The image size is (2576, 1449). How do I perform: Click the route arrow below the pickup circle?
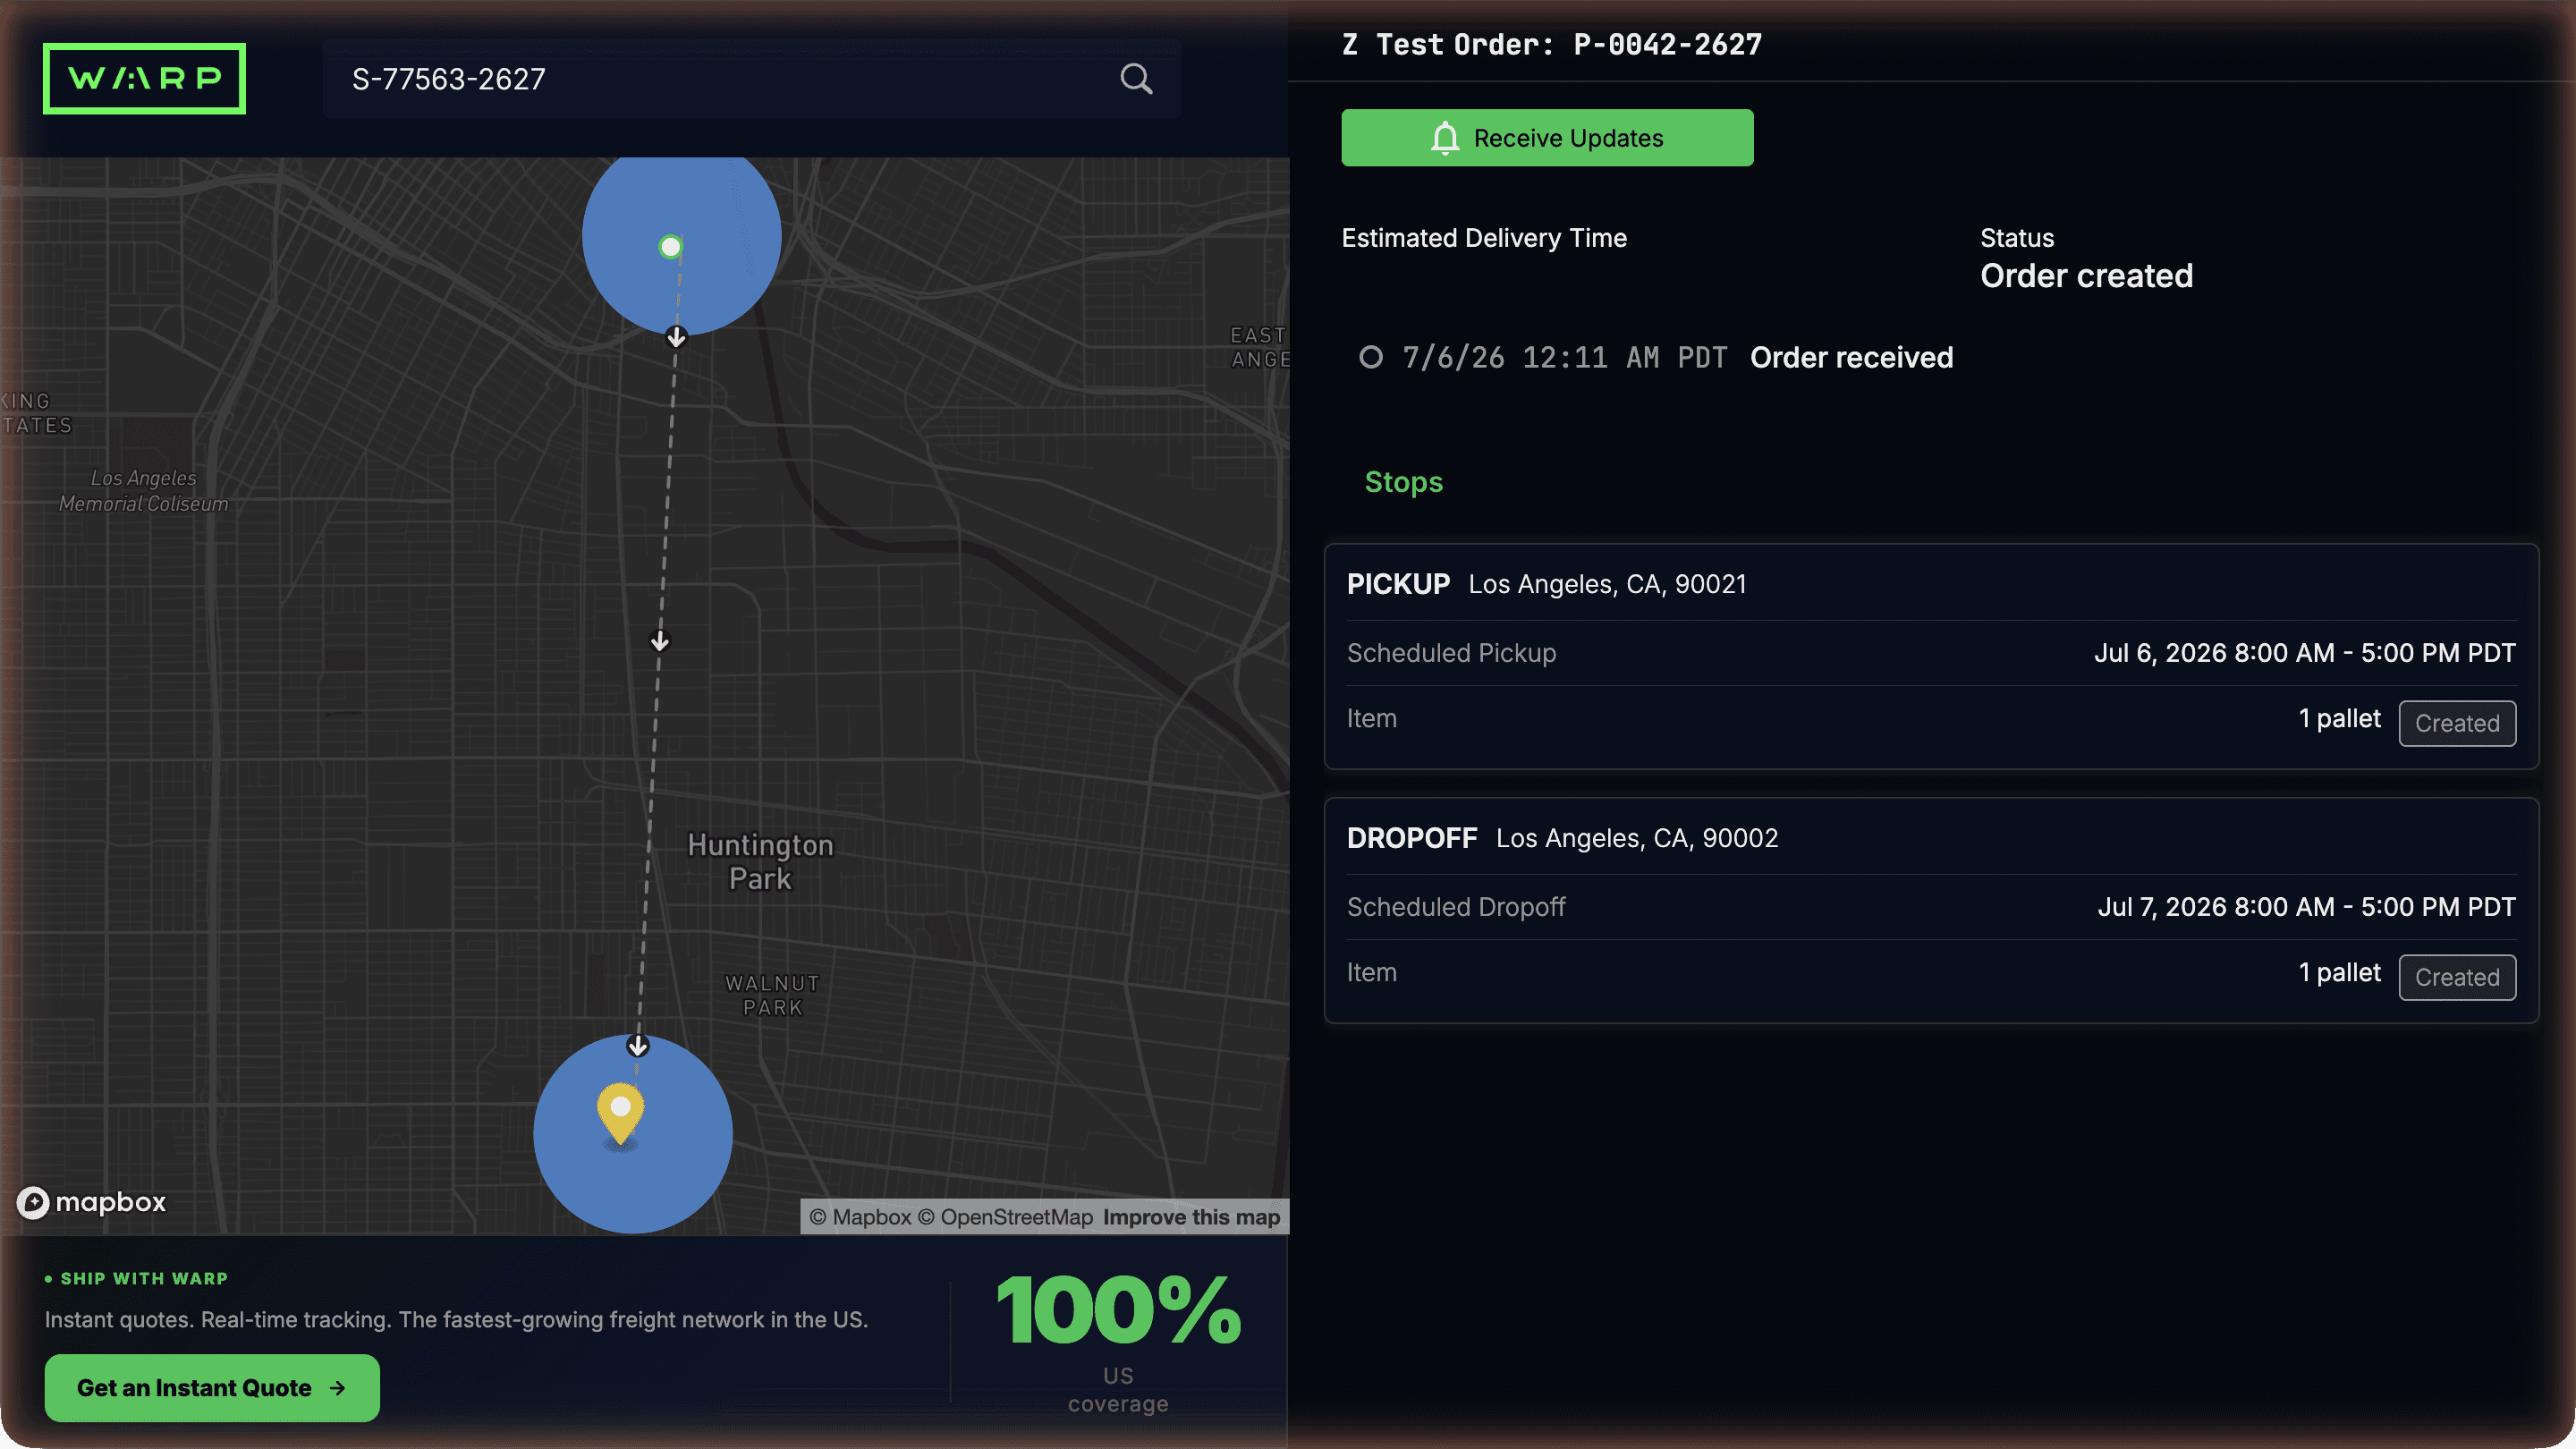tap(676, 337)
